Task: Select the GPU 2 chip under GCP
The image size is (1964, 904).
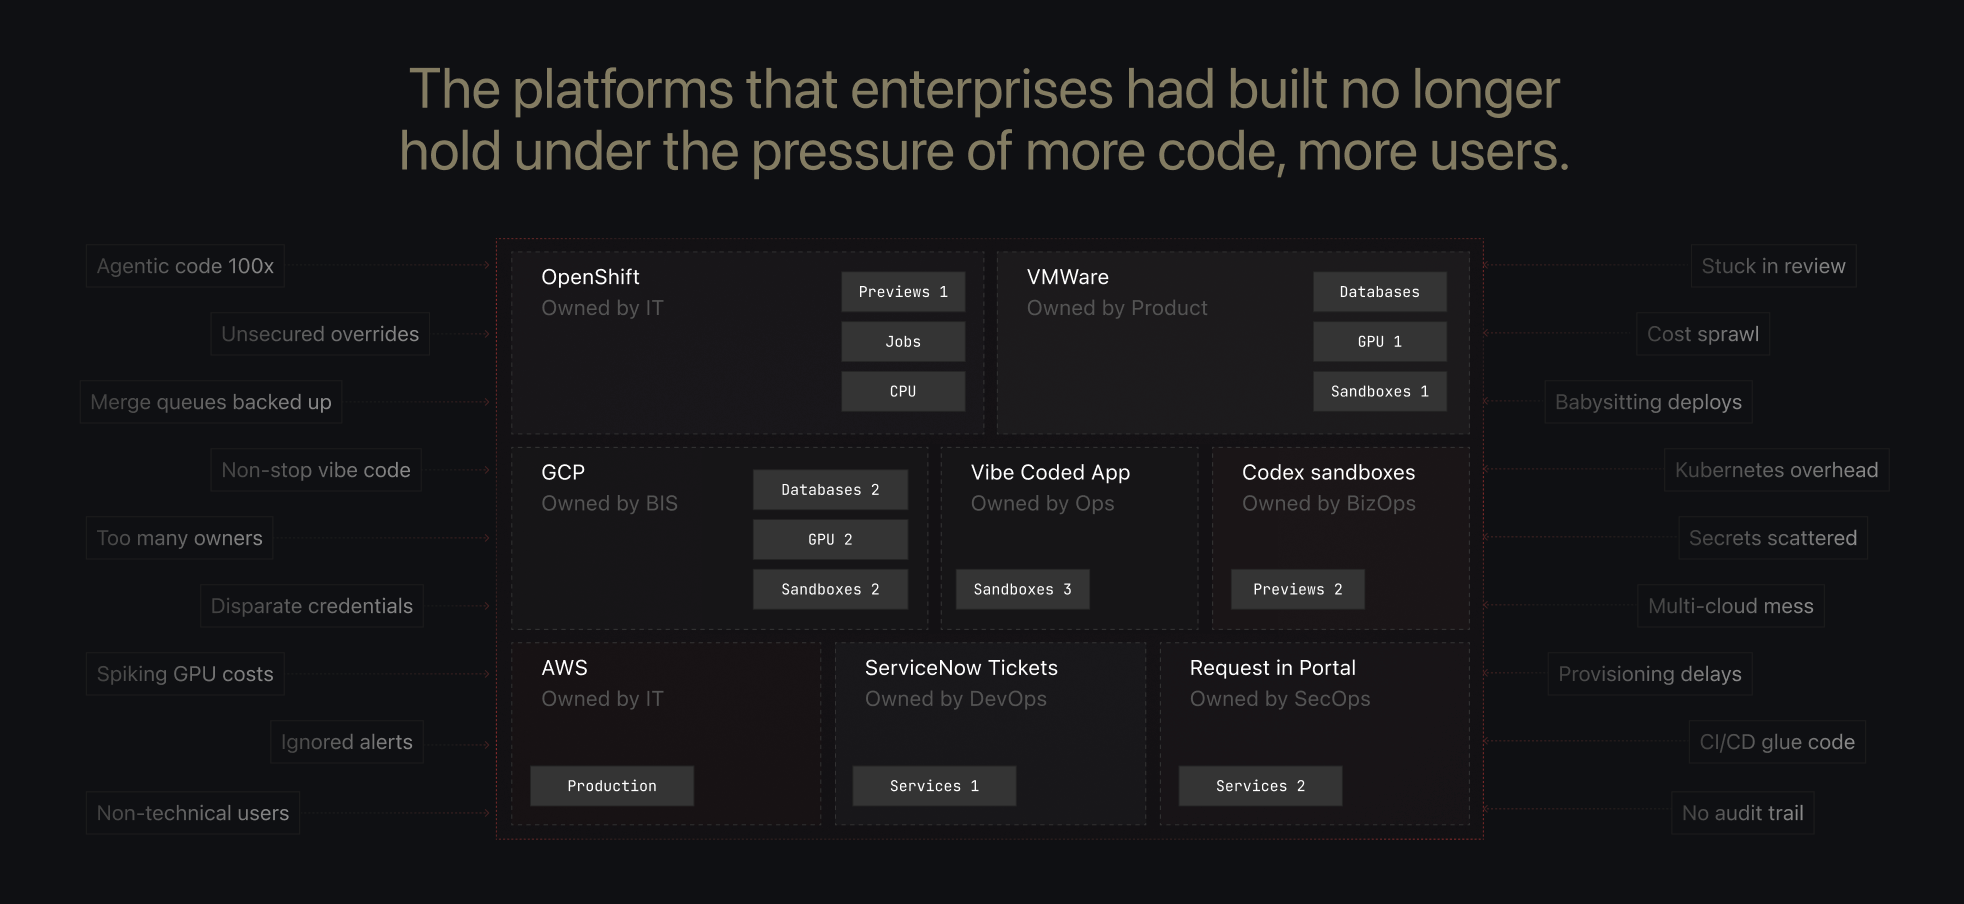Action: point(830,540)
